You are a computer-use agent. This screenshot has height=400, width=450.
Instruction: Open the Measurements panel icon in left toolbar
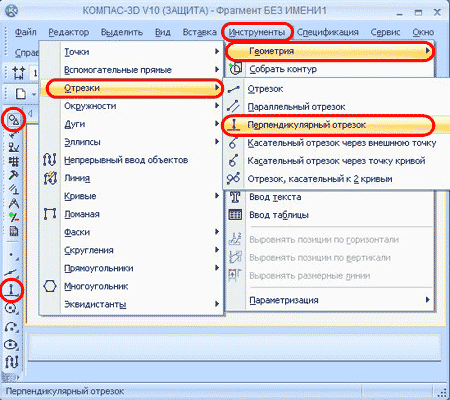[13, 189]
